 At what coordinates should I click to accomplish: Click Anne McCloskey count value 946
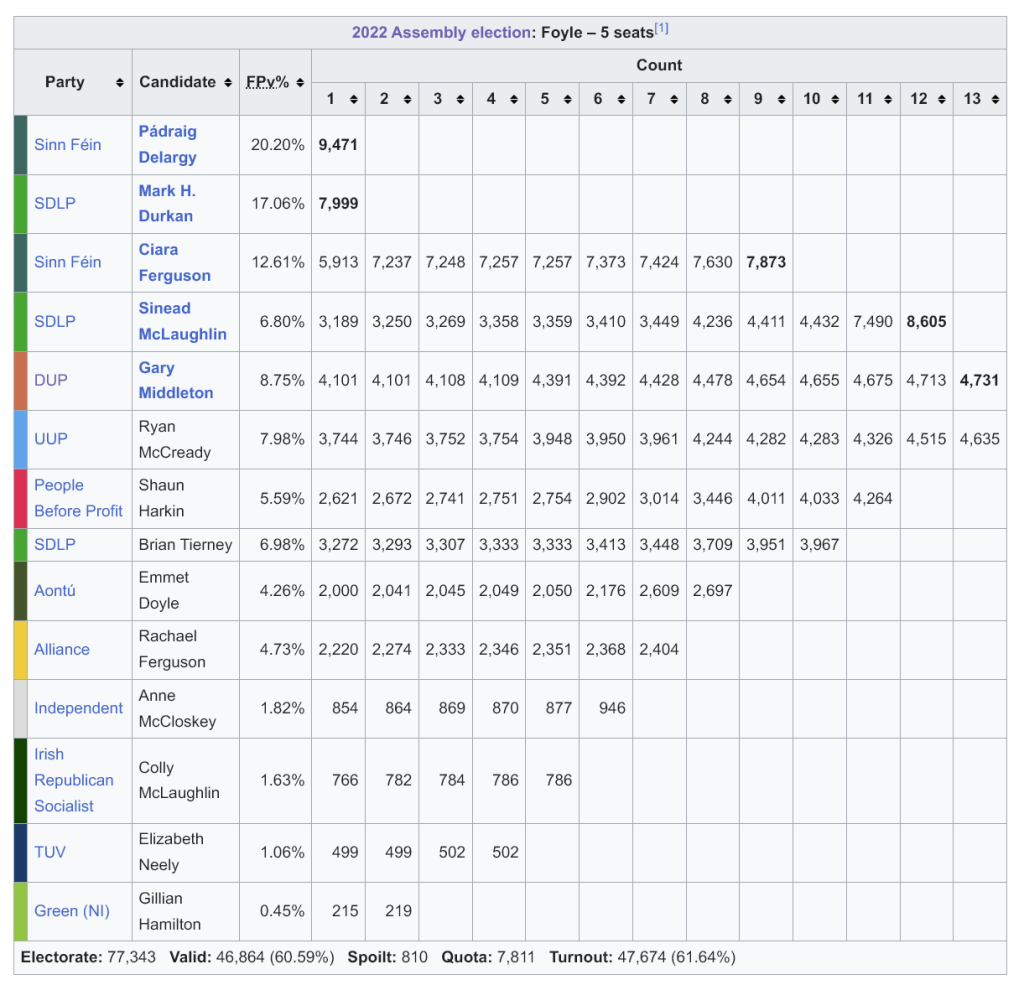(x=613, y=709)
